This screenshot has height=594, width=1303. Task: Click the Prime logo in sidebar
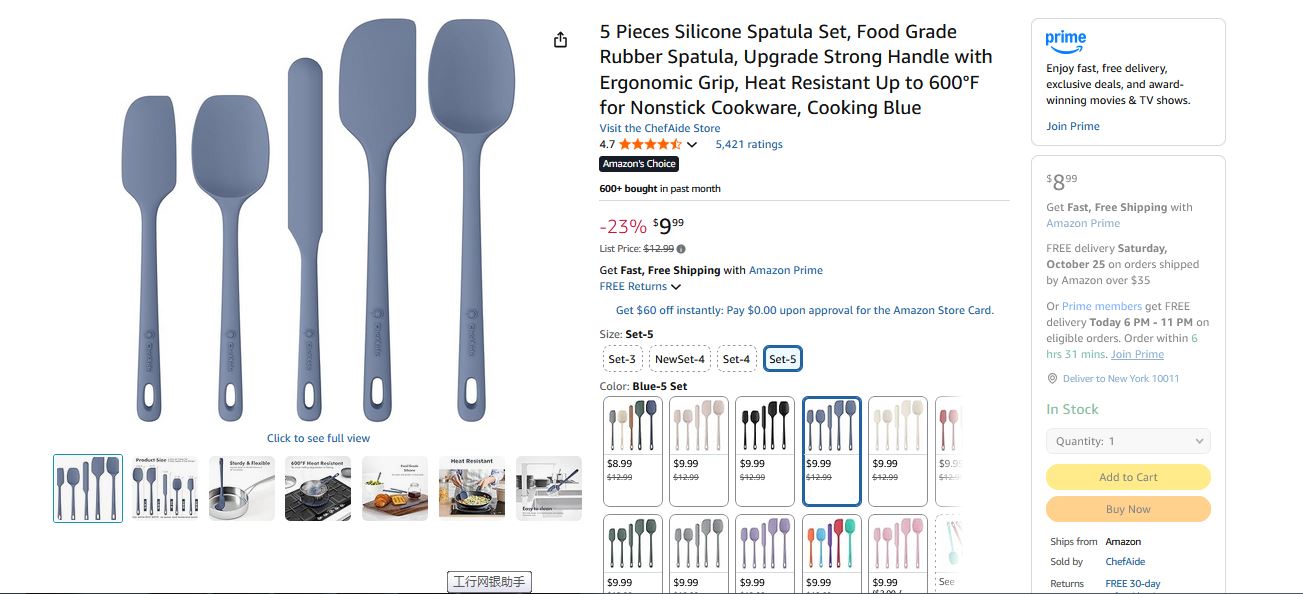1065,41
